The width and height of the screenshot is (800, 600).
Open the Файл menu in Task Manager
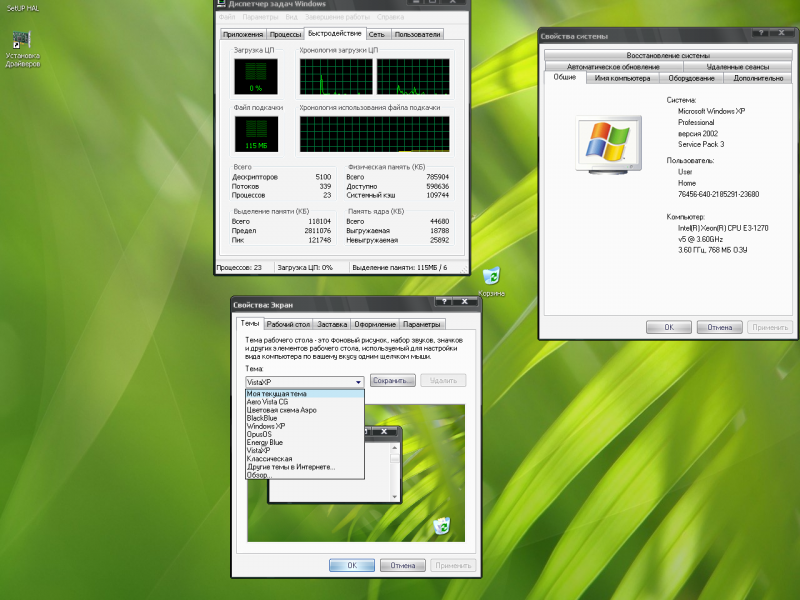(227, 17)
